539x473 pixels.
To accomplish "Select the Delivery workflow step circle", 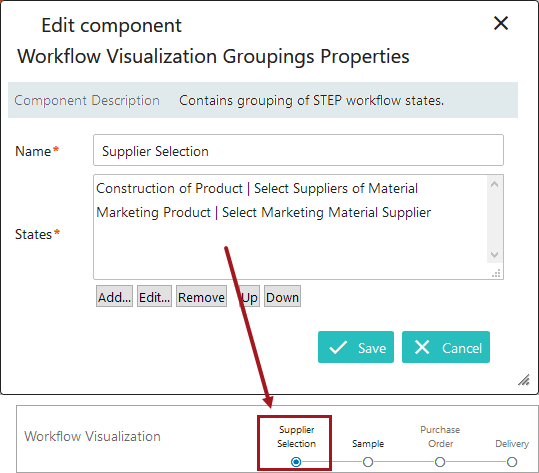I will point(512,462).
